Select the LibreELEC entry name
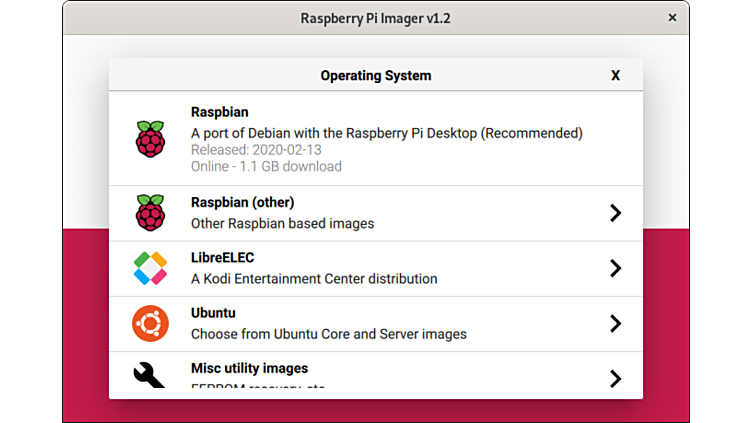The height and width of the screenshot is (423, 752). pyautogui.click(x=222, y=257)
